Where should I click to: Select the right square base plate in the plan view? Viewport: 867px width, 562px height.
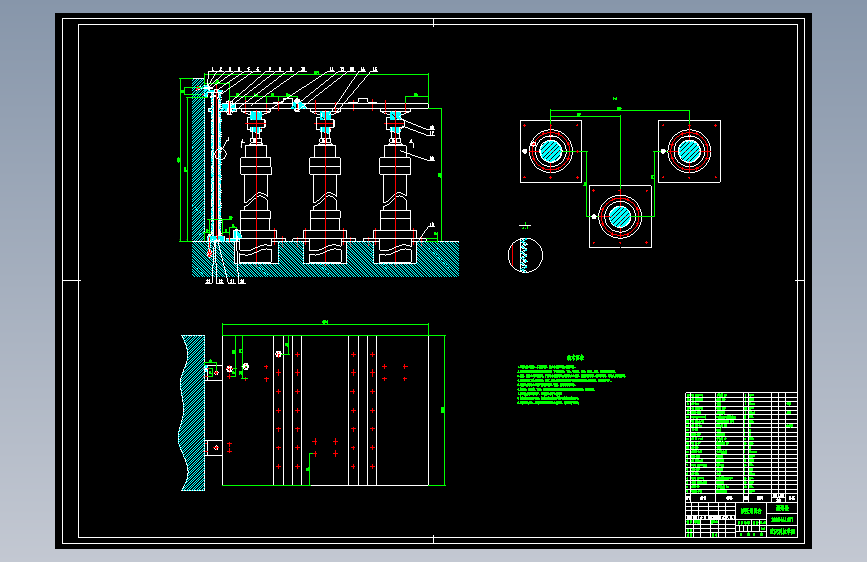[690, 151]
